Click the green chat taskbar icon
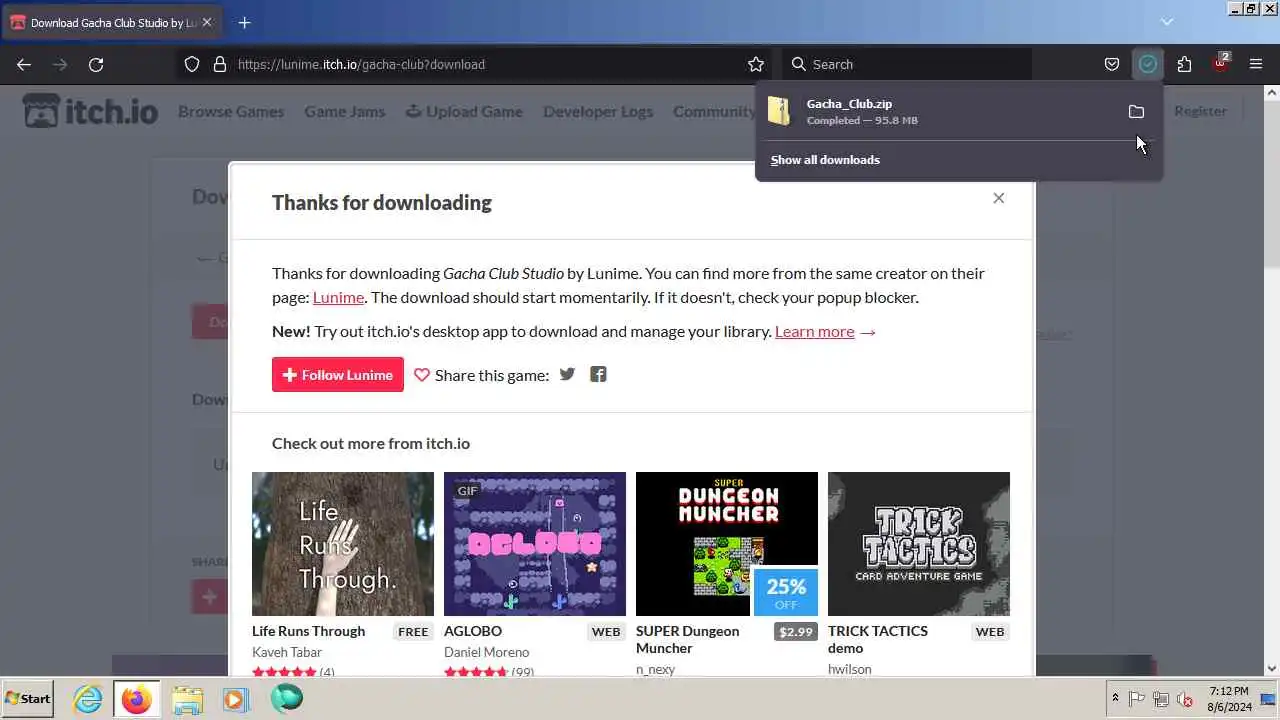This screenshot has height=720, width=1280. [286, 698]
